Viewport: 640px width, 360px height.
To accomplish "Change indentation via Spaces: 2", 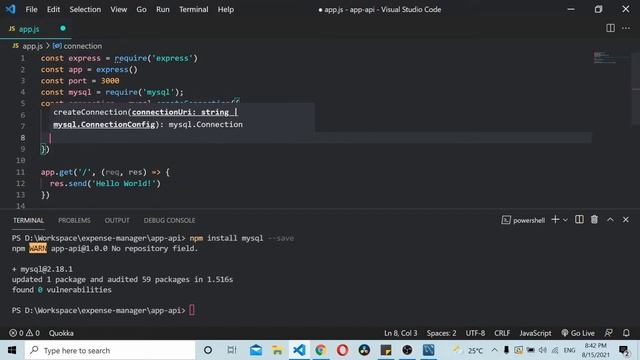I will click(x=442, y=333).
